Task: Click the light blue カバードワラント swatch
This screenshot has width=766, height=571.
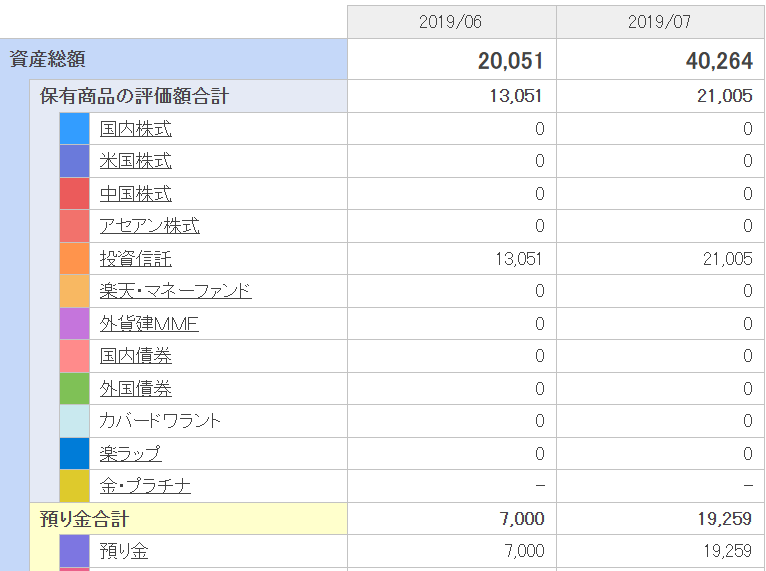Action: tap(75, 421)
